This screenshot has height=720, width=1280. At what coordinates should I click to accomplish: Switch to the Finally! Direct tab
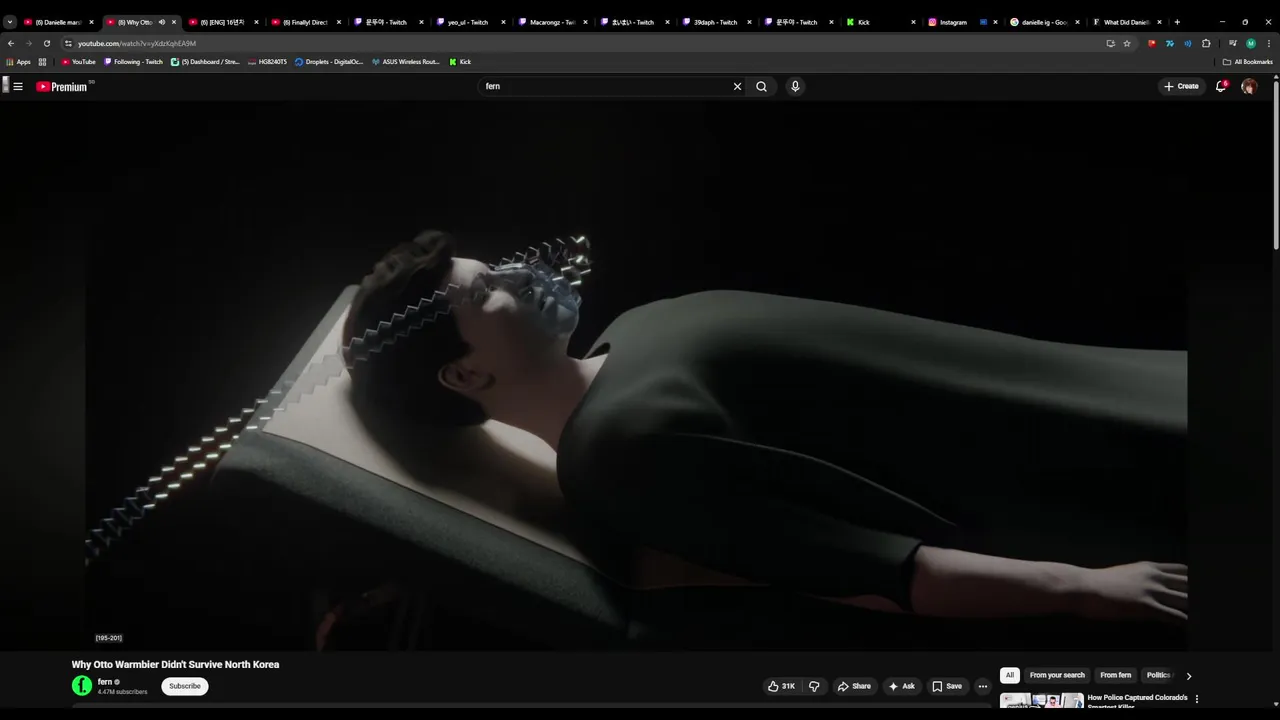[x=305, y=22]
